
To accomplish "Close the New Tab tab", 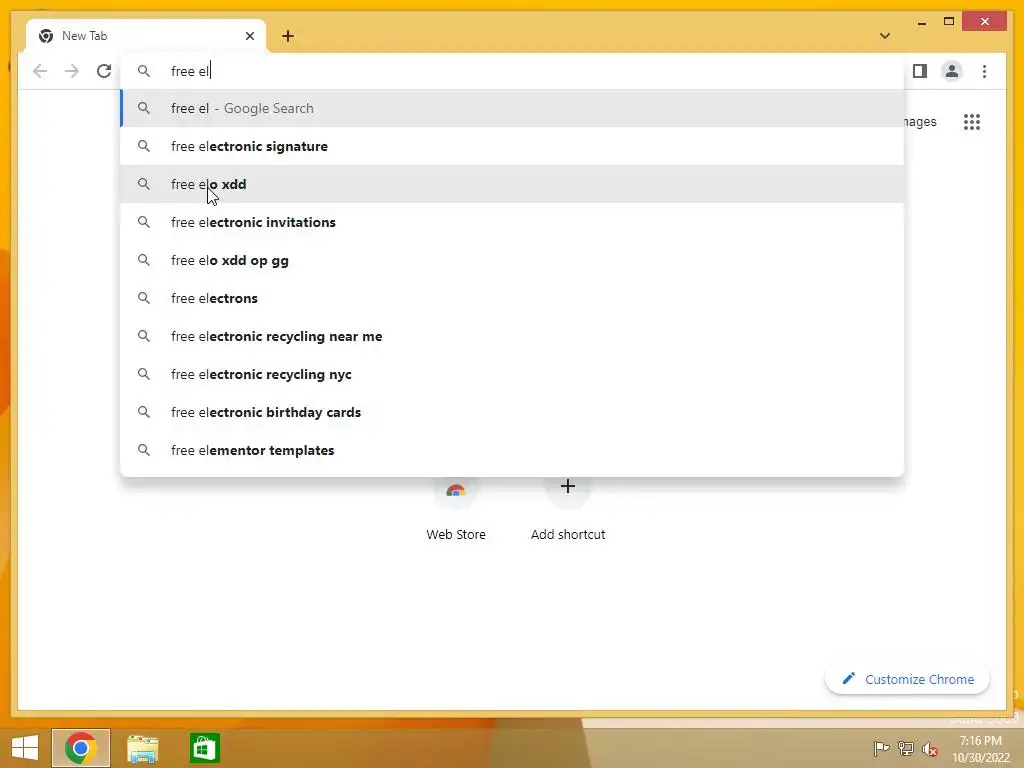I will pos(249,36).
